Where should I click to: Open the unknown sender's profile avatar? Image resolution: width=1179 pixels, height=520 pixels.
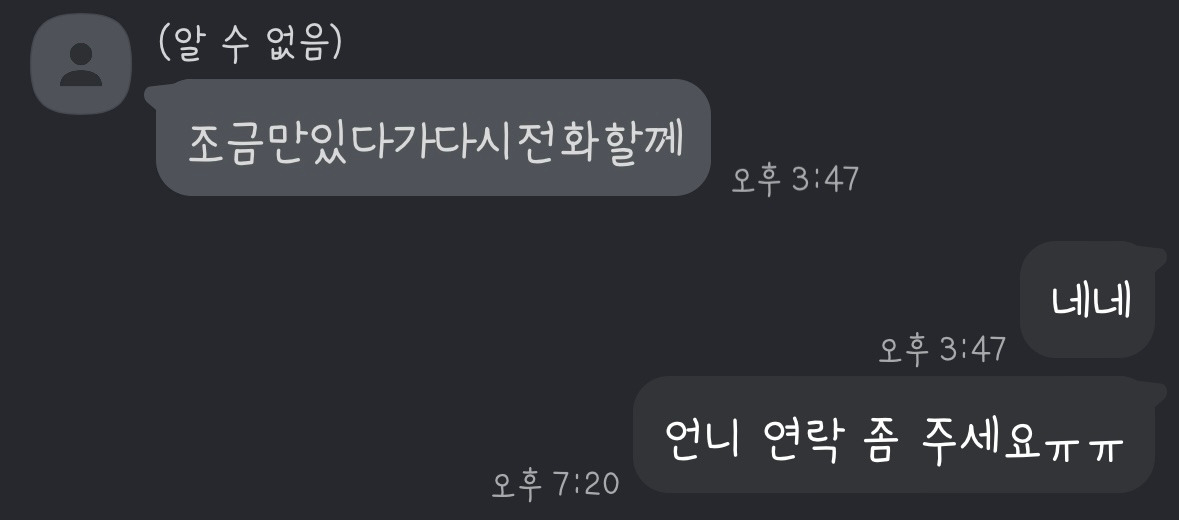point(81,65)
